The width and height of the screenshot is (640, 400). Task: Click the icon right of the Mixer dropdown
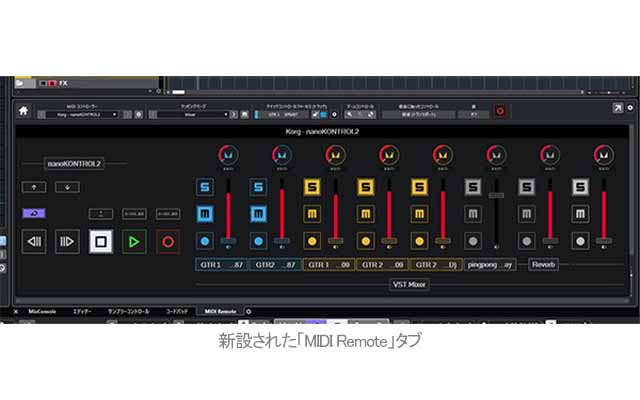(x=234, y=115)
